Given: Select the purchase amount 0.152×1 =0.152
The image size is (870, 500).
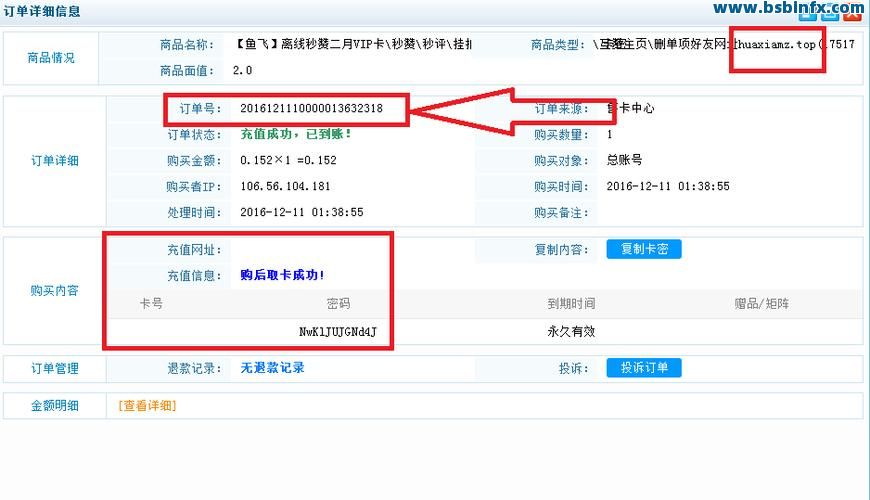Looking at the screenshot, I should (288, 160).
